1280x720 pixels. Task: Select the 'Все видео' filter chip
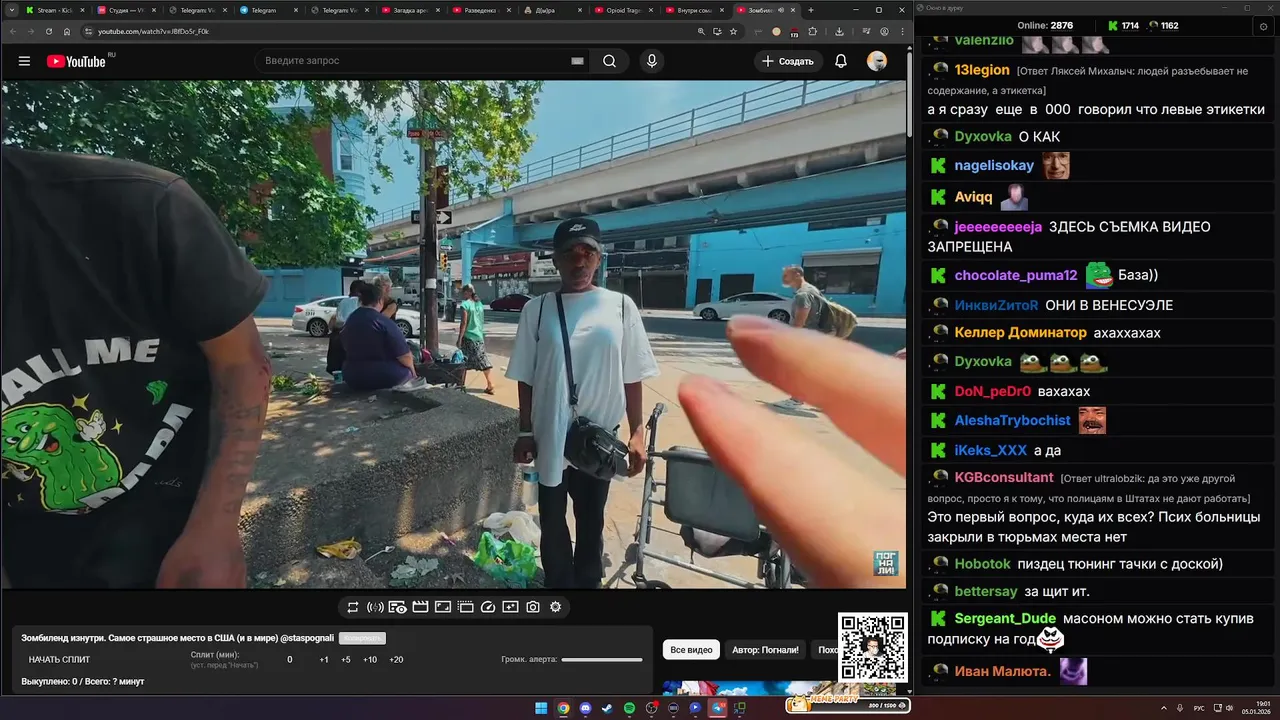tap(691, 650)
